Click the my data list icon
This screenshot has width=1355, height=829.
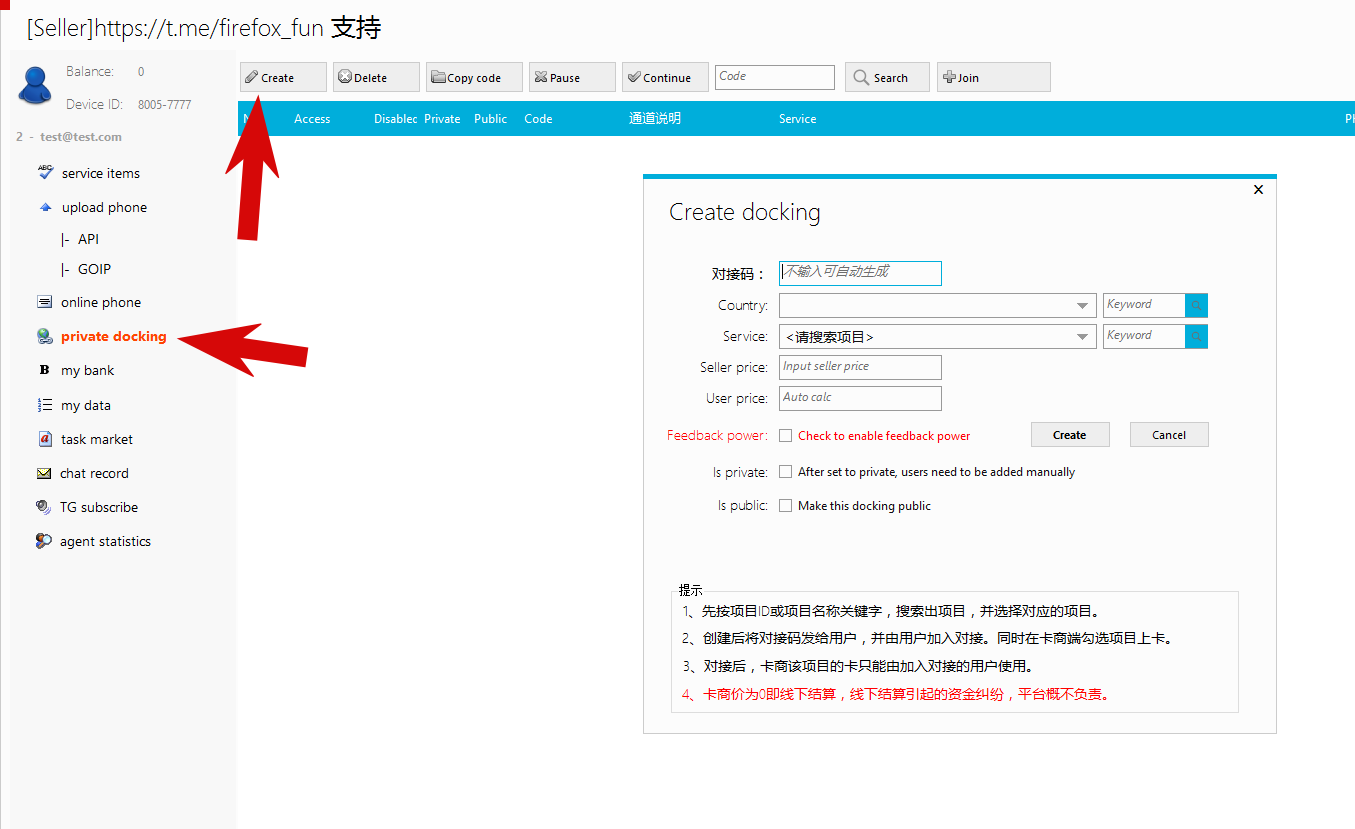coord(44,405)
